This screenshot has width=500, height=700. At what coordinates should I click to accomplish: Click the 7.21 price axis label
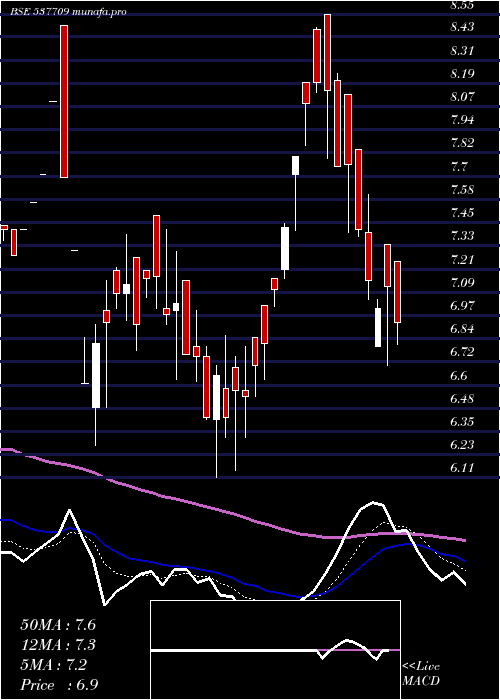[x=462, y=259]
